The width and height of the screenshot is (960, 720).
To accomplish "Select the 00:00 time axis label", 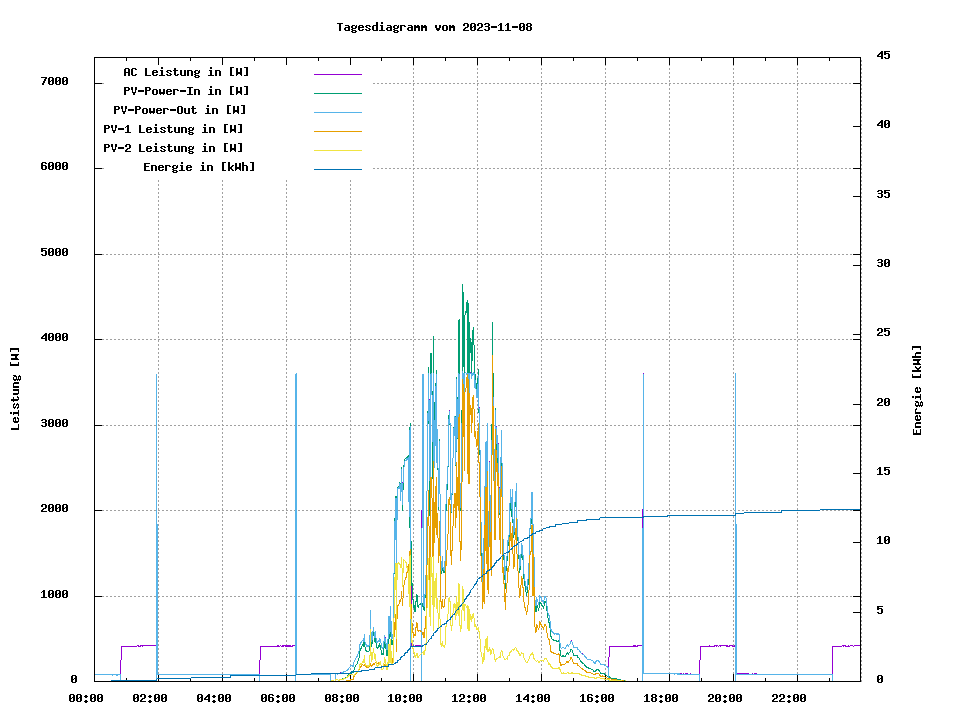I will 86,698.
